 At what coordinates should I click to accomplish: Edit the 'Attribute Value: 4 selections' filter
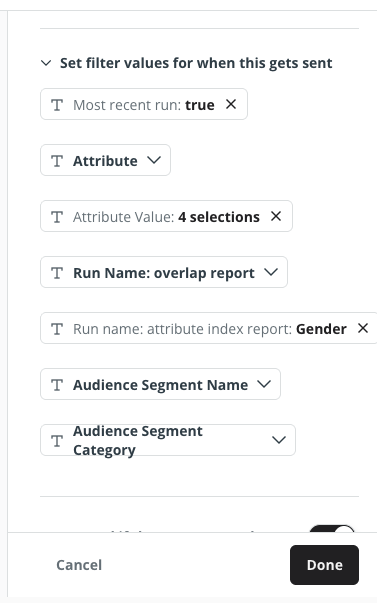tap(166, 217)
